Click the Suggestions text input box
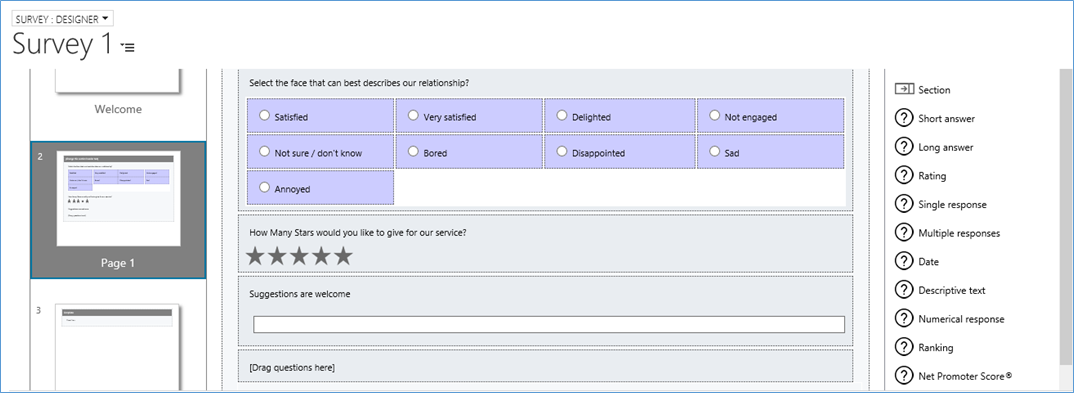This screenshot has width=1074, height=393. coord(549,325)
